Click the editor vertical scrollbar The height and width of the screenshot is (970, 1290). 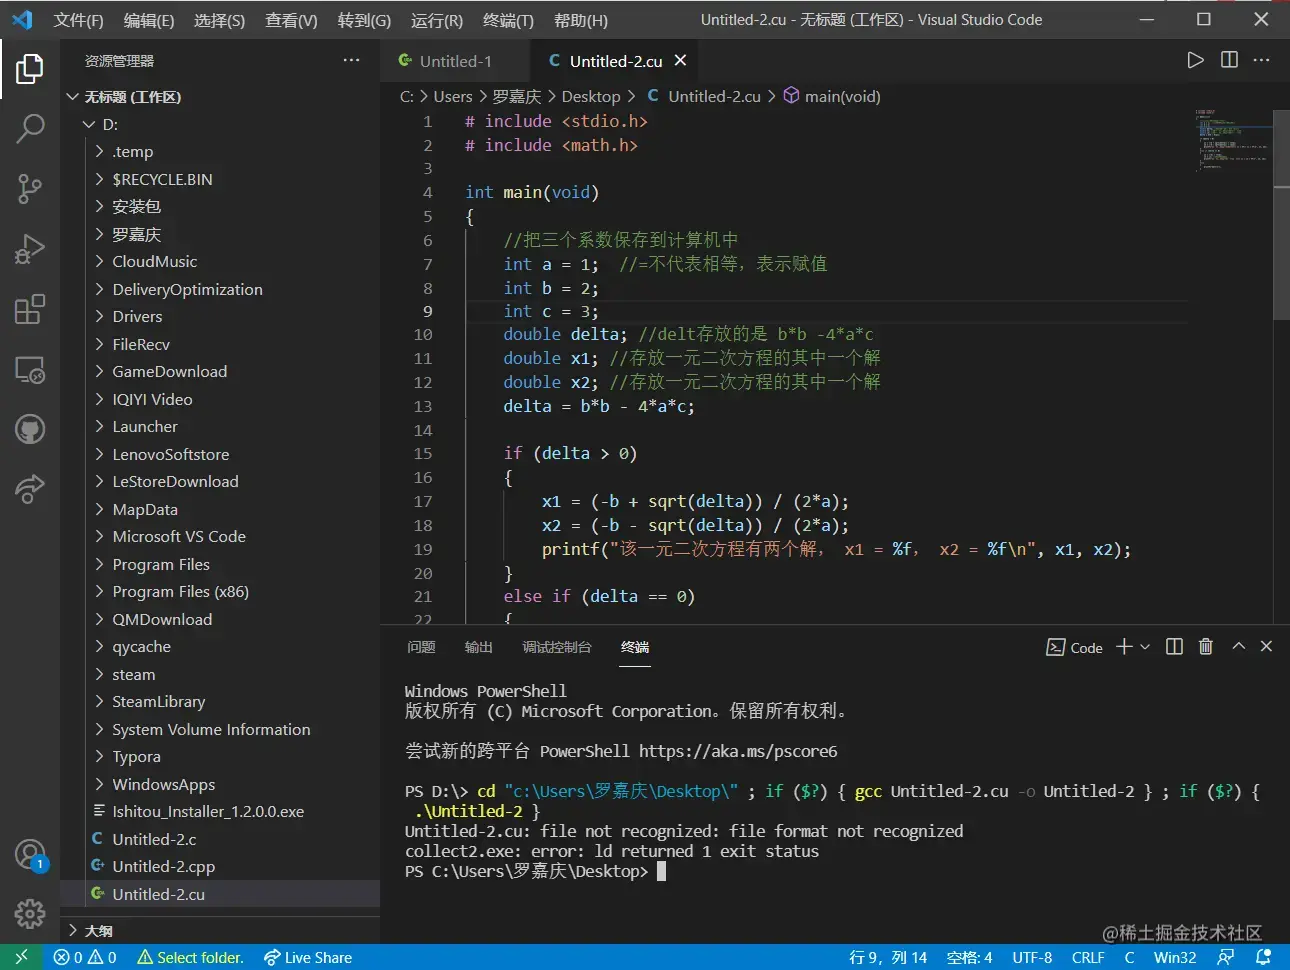pos(1281,215)
